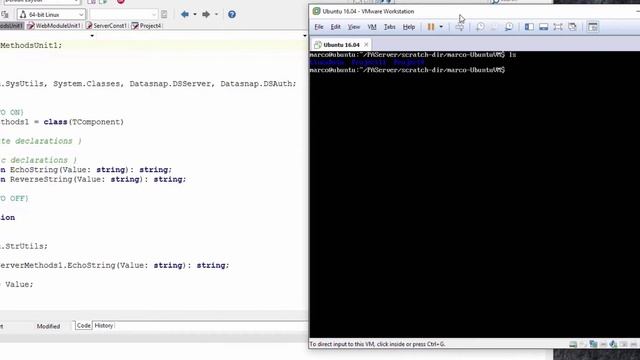
Task: Pause the VM with the orange pause button
Action: click(431, 27)
